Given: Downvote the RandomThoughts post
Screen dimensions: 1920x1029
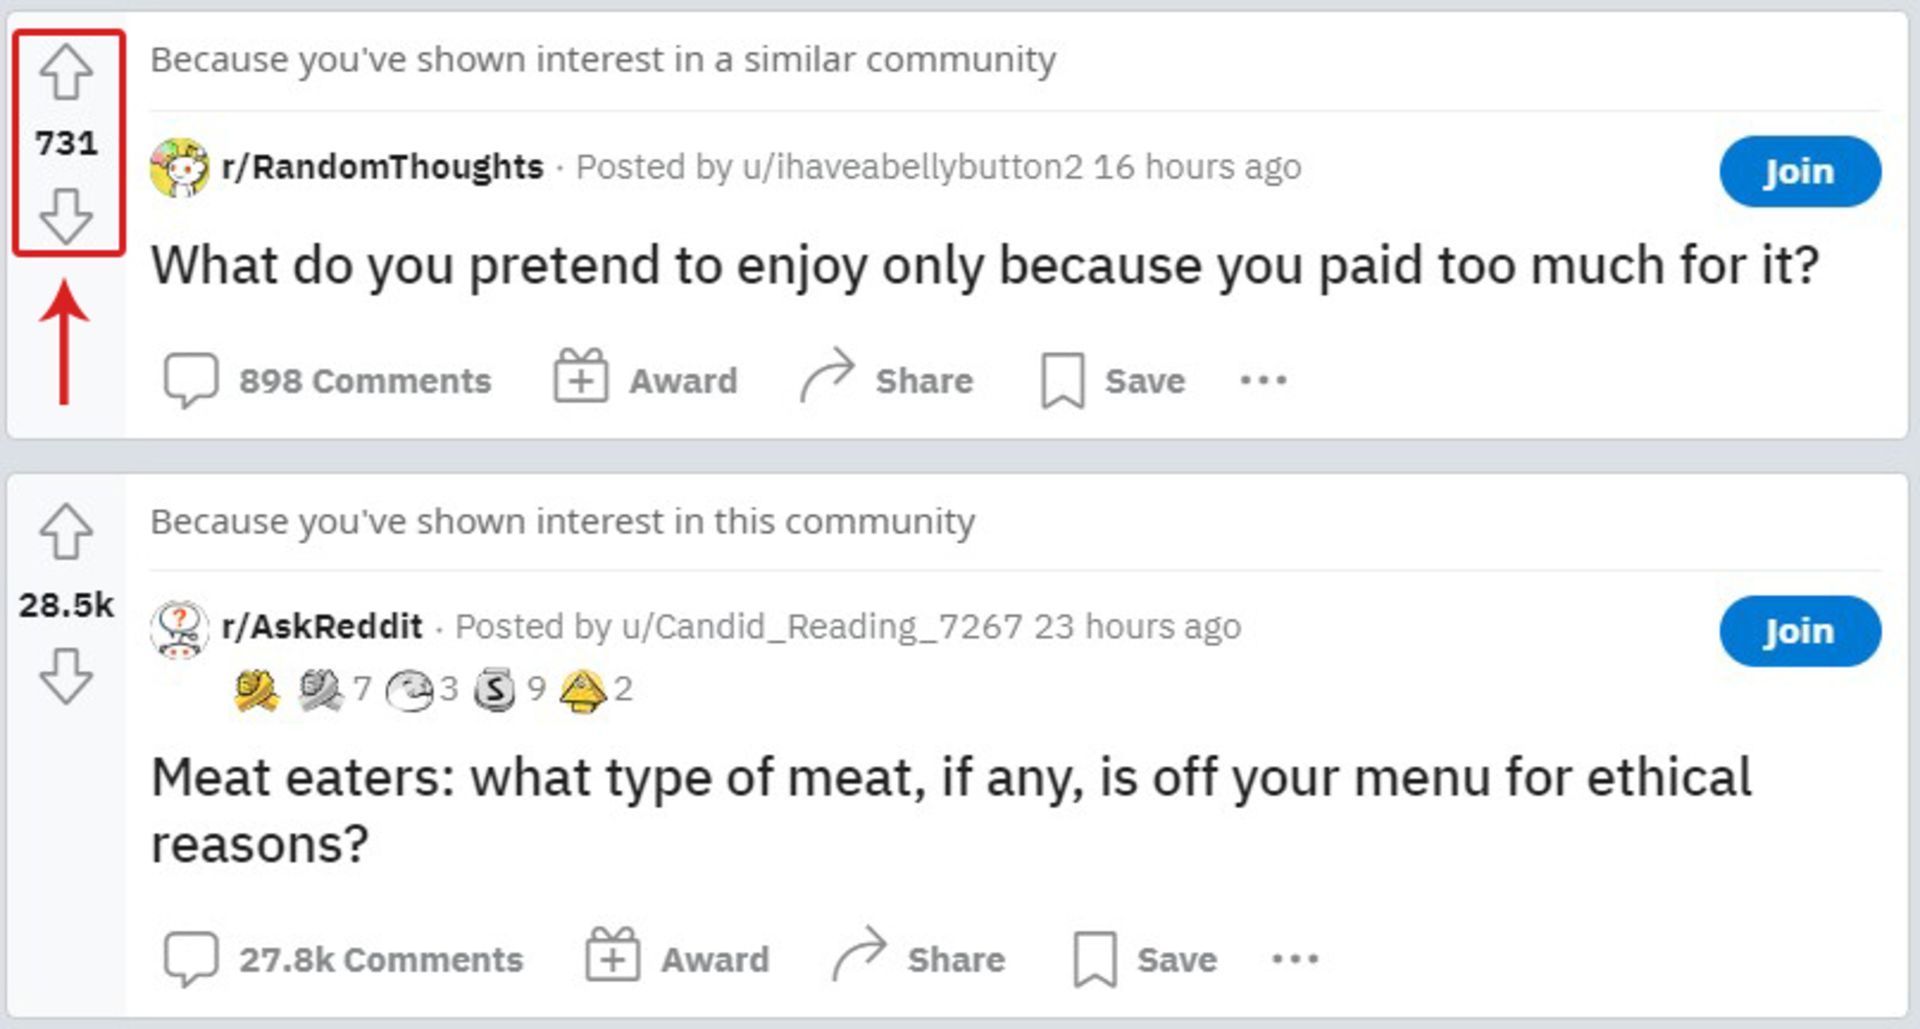Looking at the screenshot, I should (66, 217).
